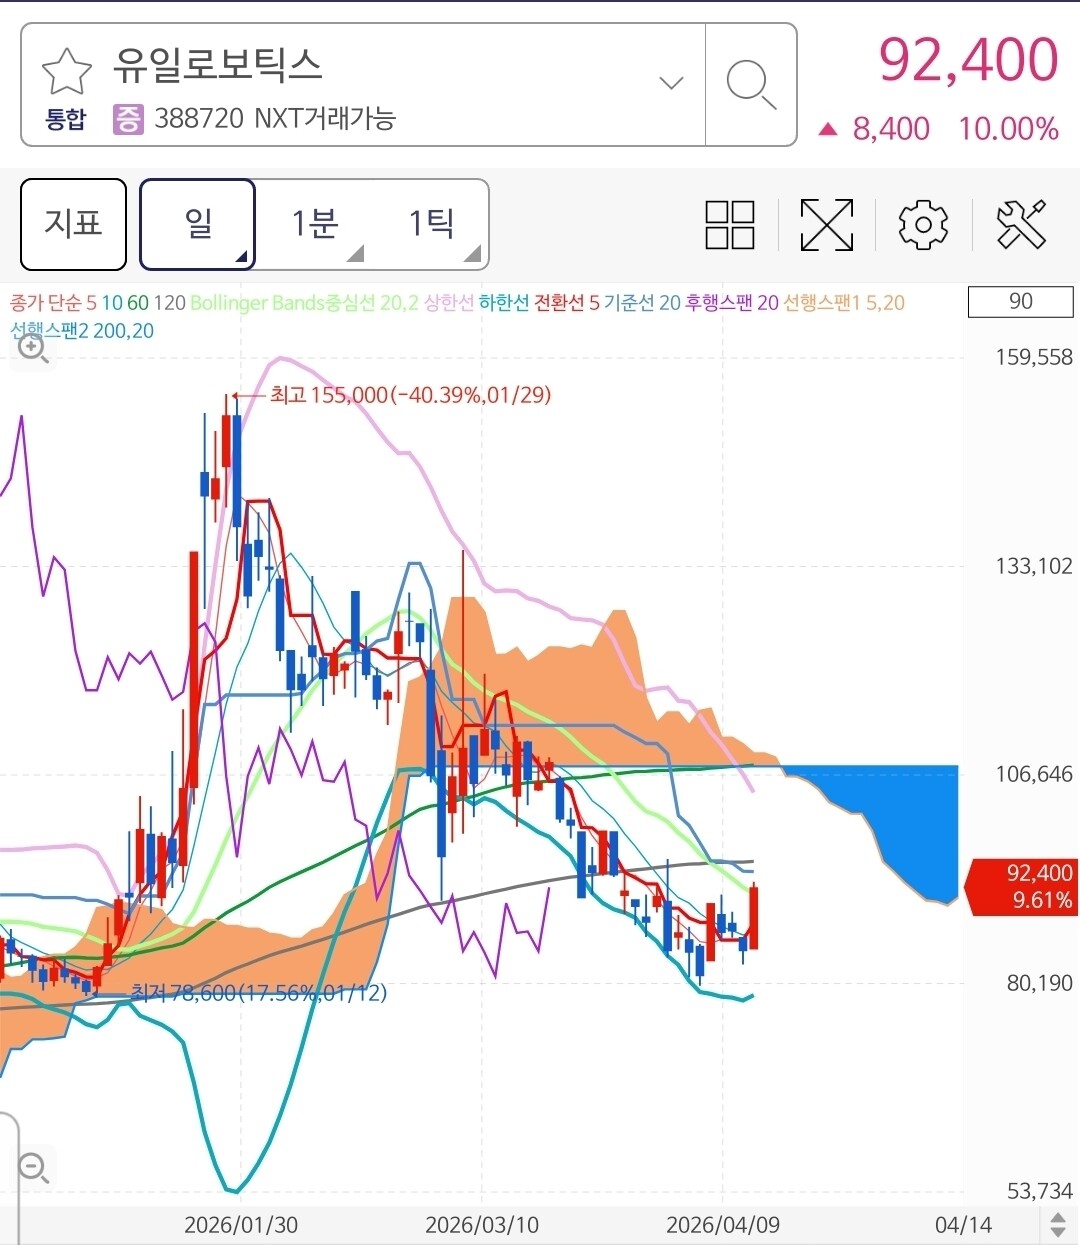1080x1245 pixels.
Task: Edit the candle count field showing 90
Action: click(x=1020, y=301)
